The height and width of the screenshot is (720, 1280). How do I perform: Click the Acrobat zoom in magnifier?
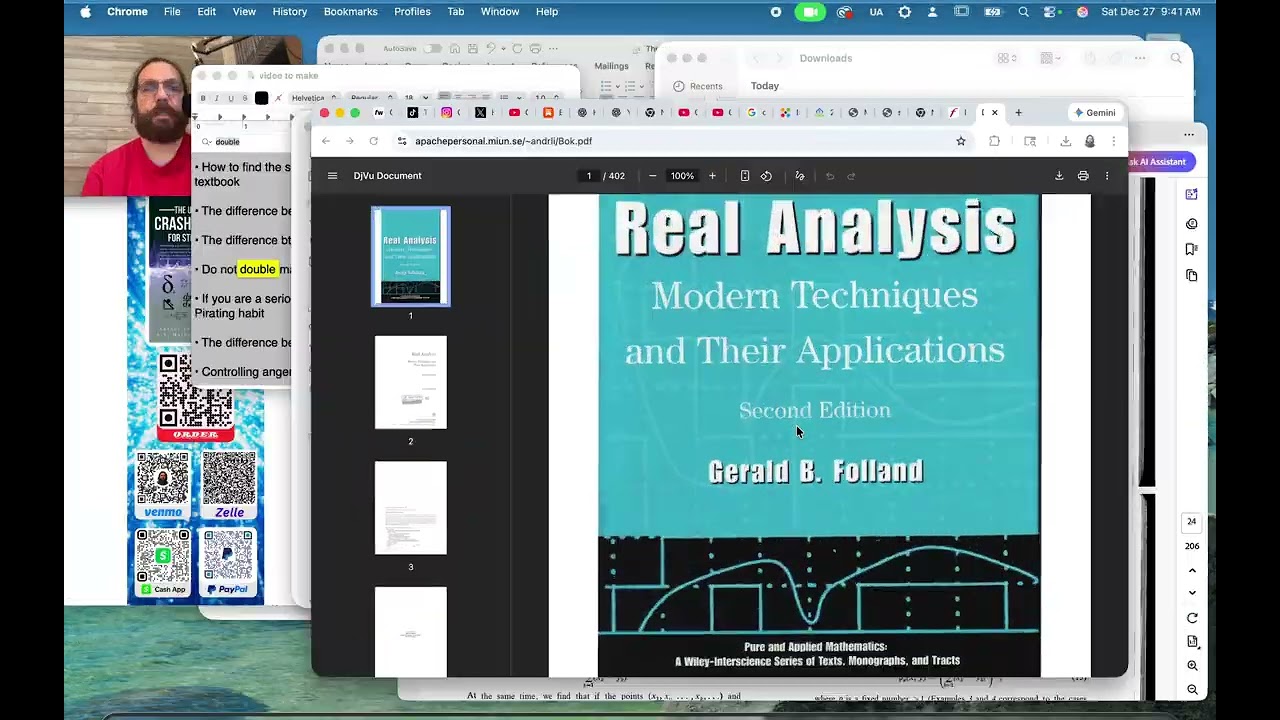coord(1192,666)
